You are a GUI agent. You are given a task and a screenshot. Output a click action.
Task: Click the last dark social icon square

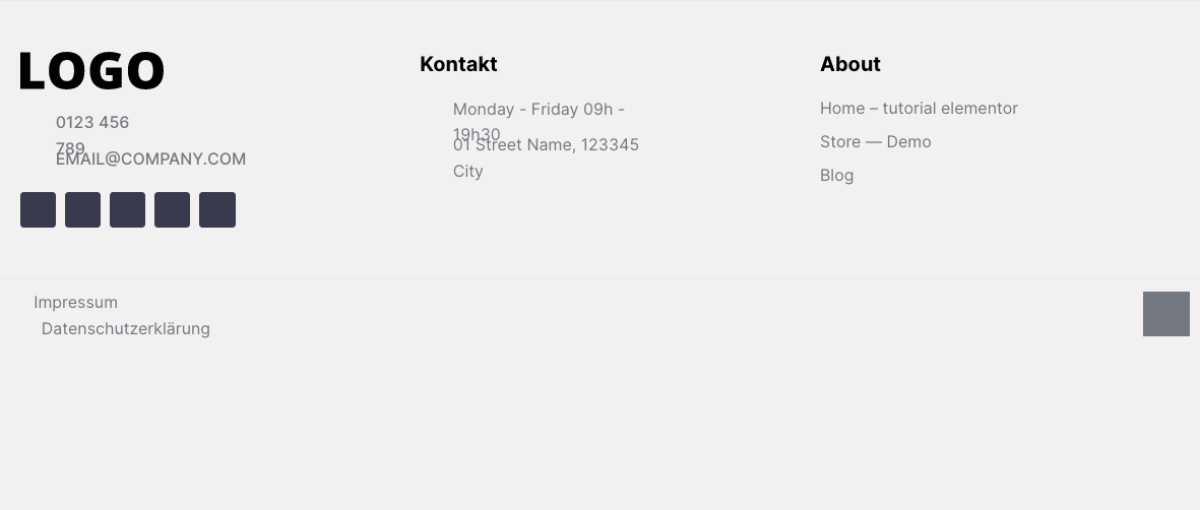[217, 210]
